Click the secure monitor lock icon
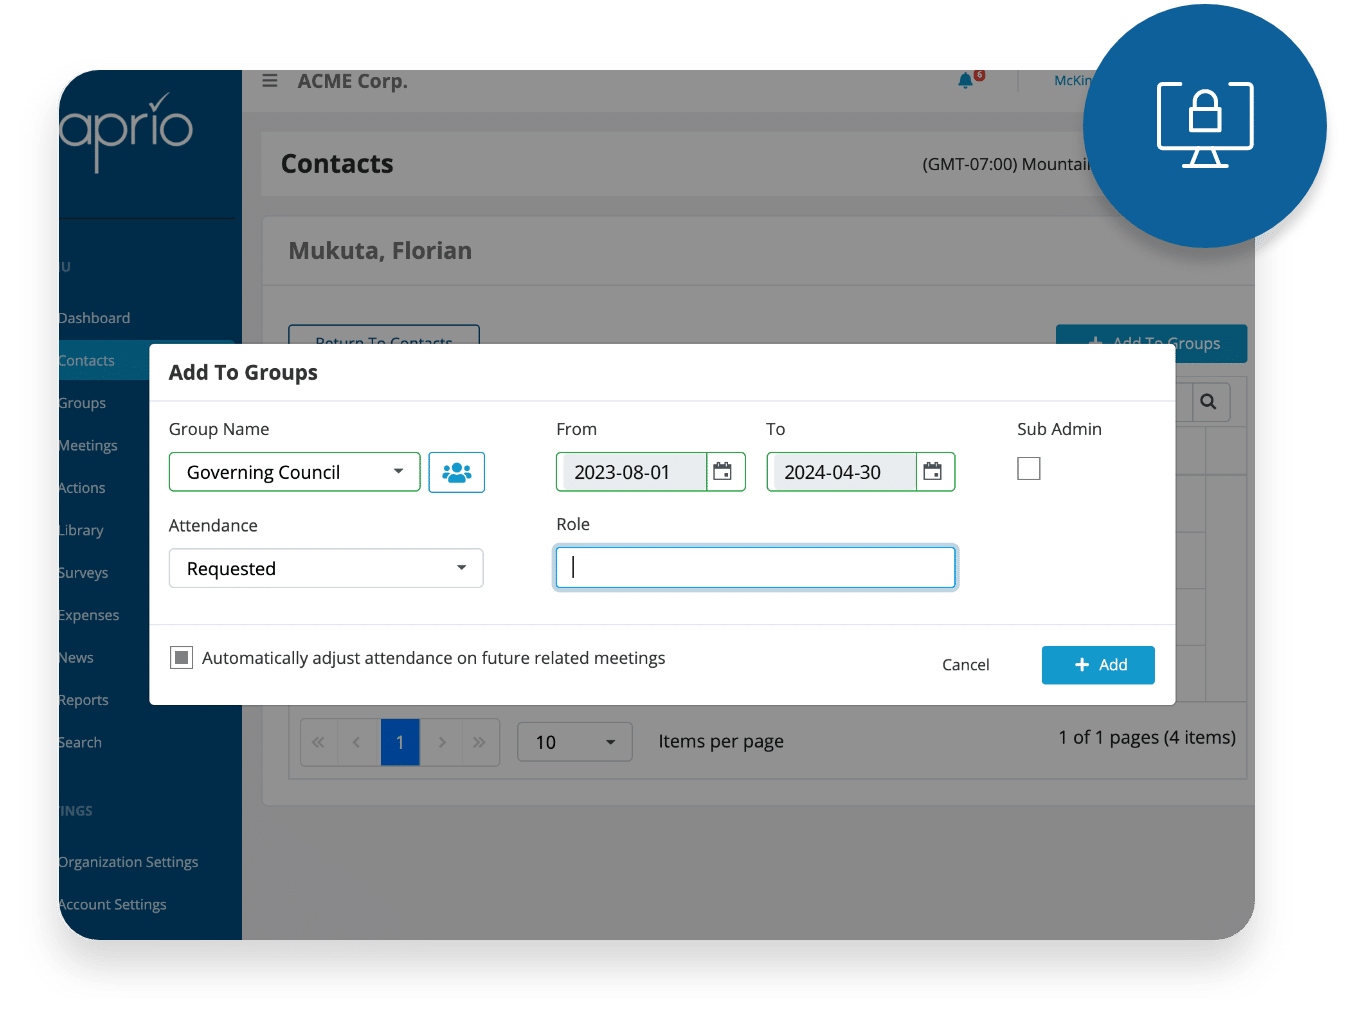The image size is (1345, 1023). tap(1205, 125)
